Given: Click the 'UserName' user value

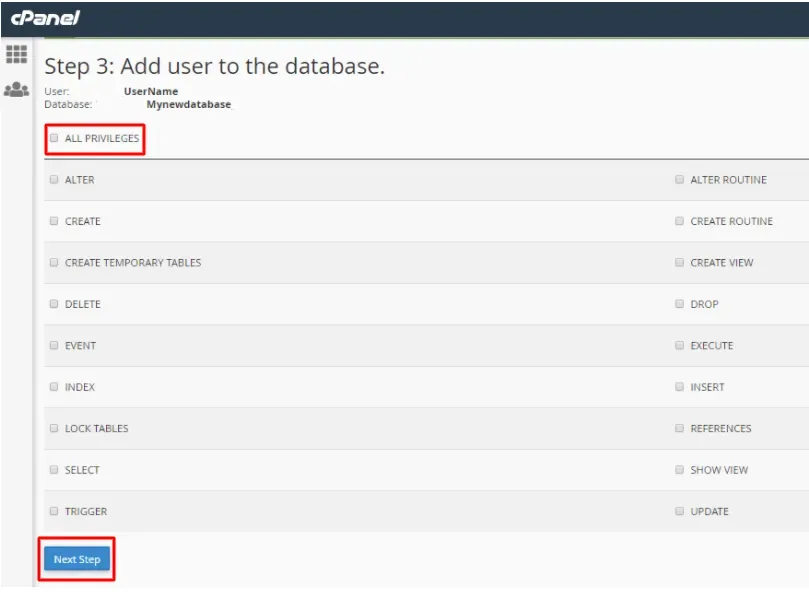Looking at the screenshot, I should 151,91.
